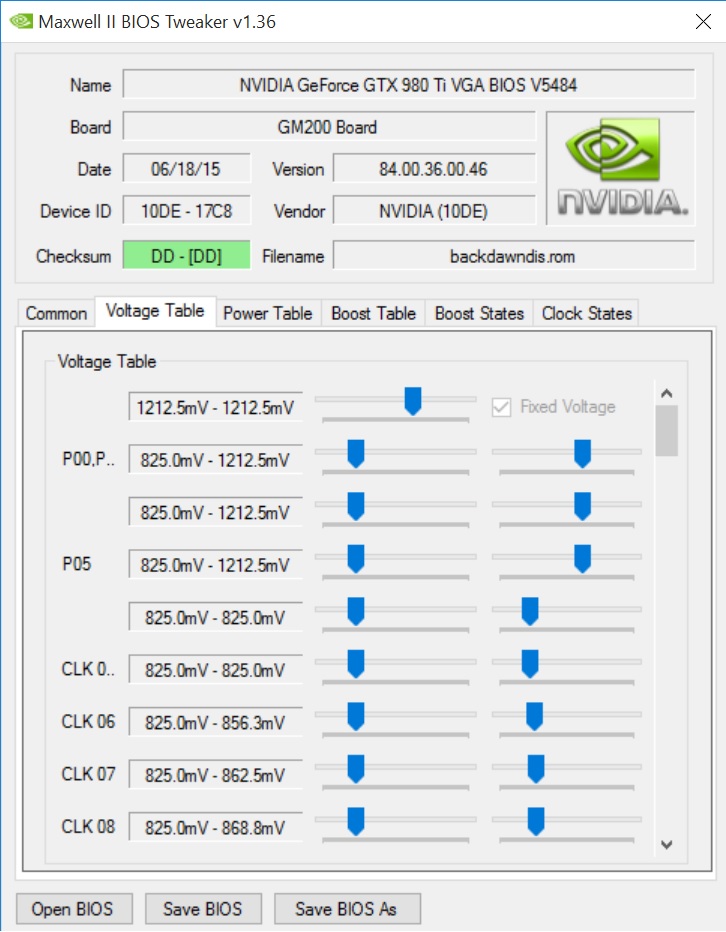Click the scroll up arrow in voltage table

(x=667, y=393)
